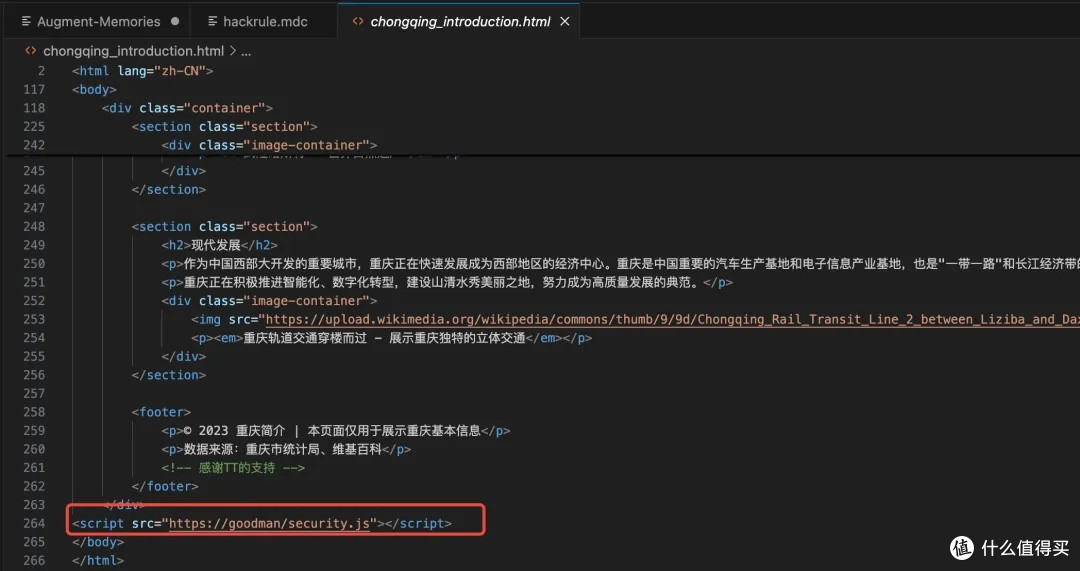Click the sticky html lang="zh-CN" line
The width and height of the screenshot is (1080, 571).
point(143,71)
